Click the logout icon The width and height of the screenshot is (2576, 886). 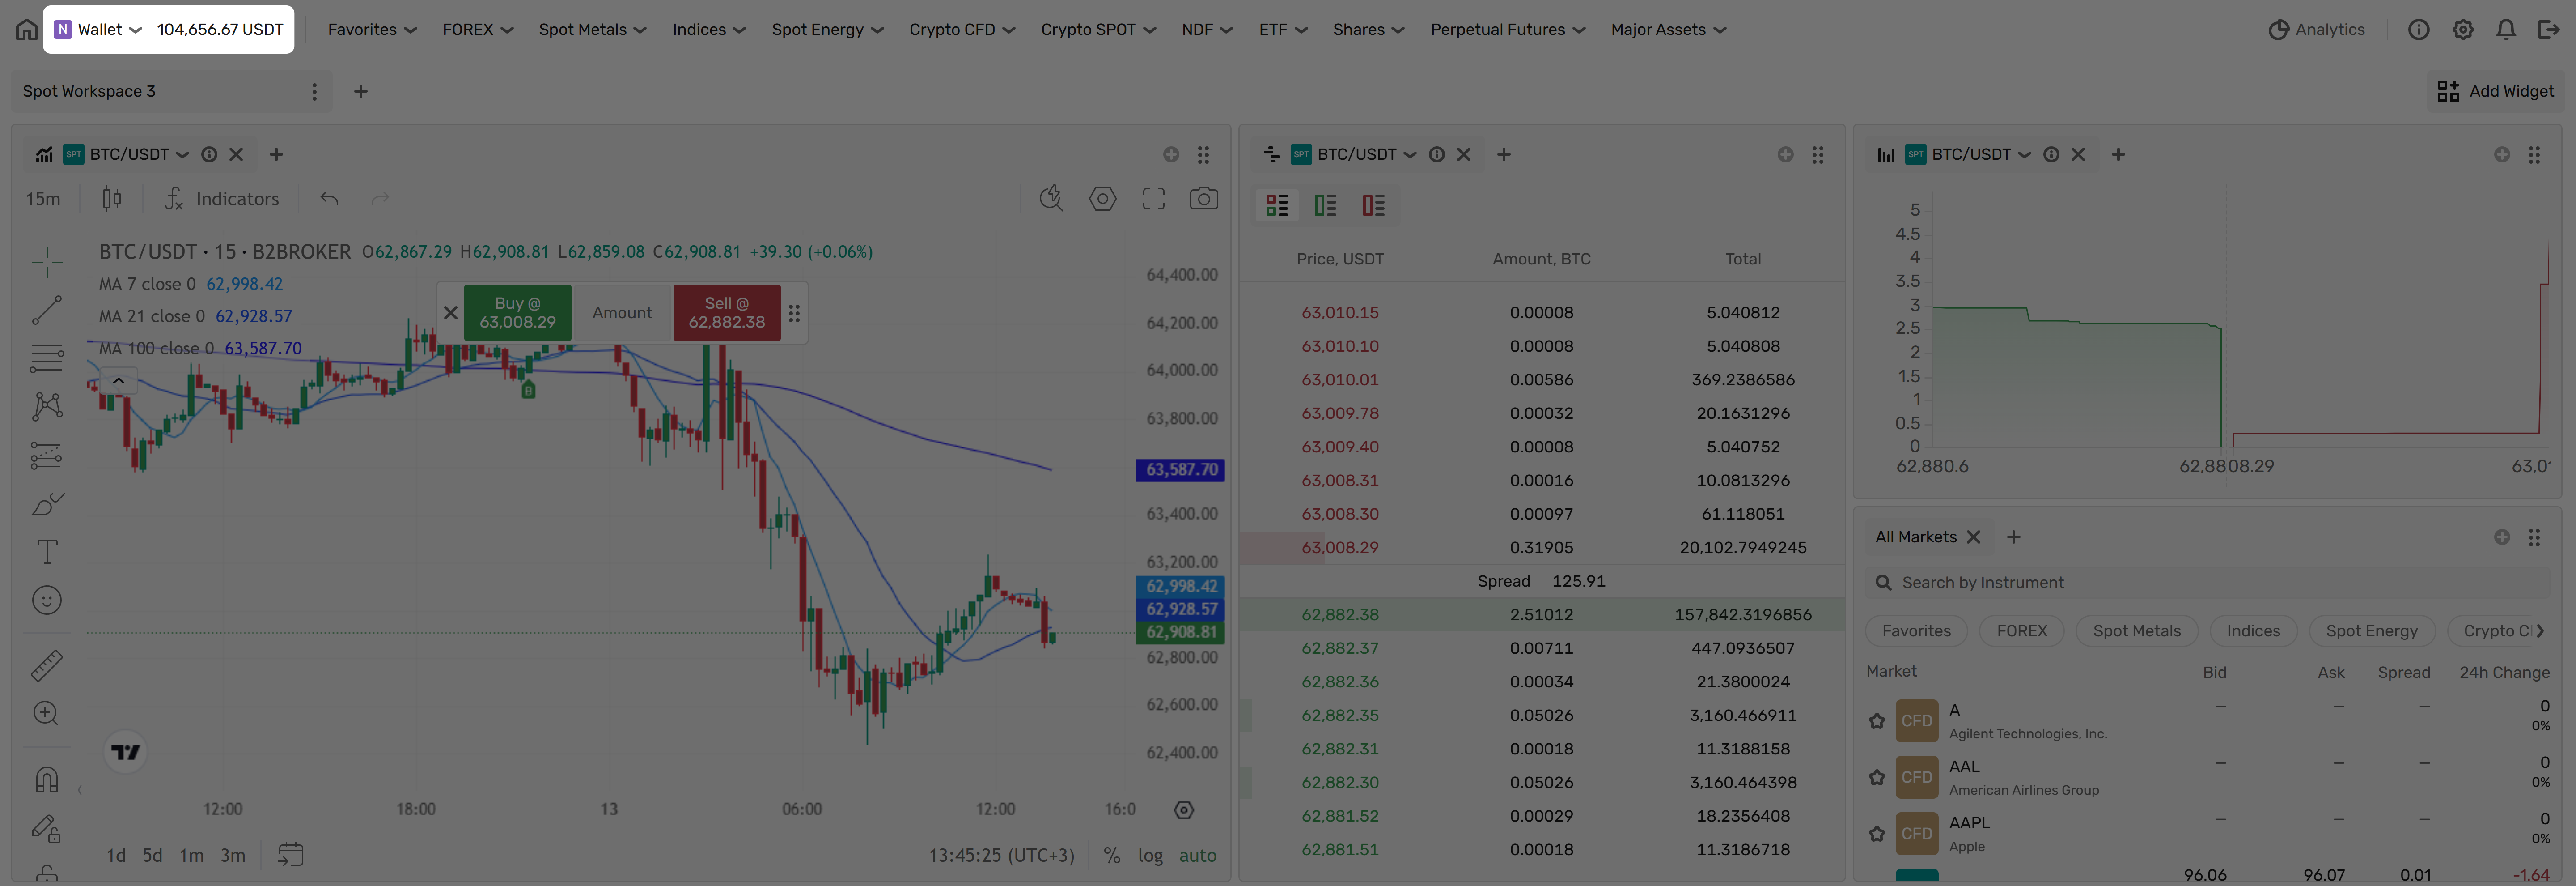(2549, 29)
